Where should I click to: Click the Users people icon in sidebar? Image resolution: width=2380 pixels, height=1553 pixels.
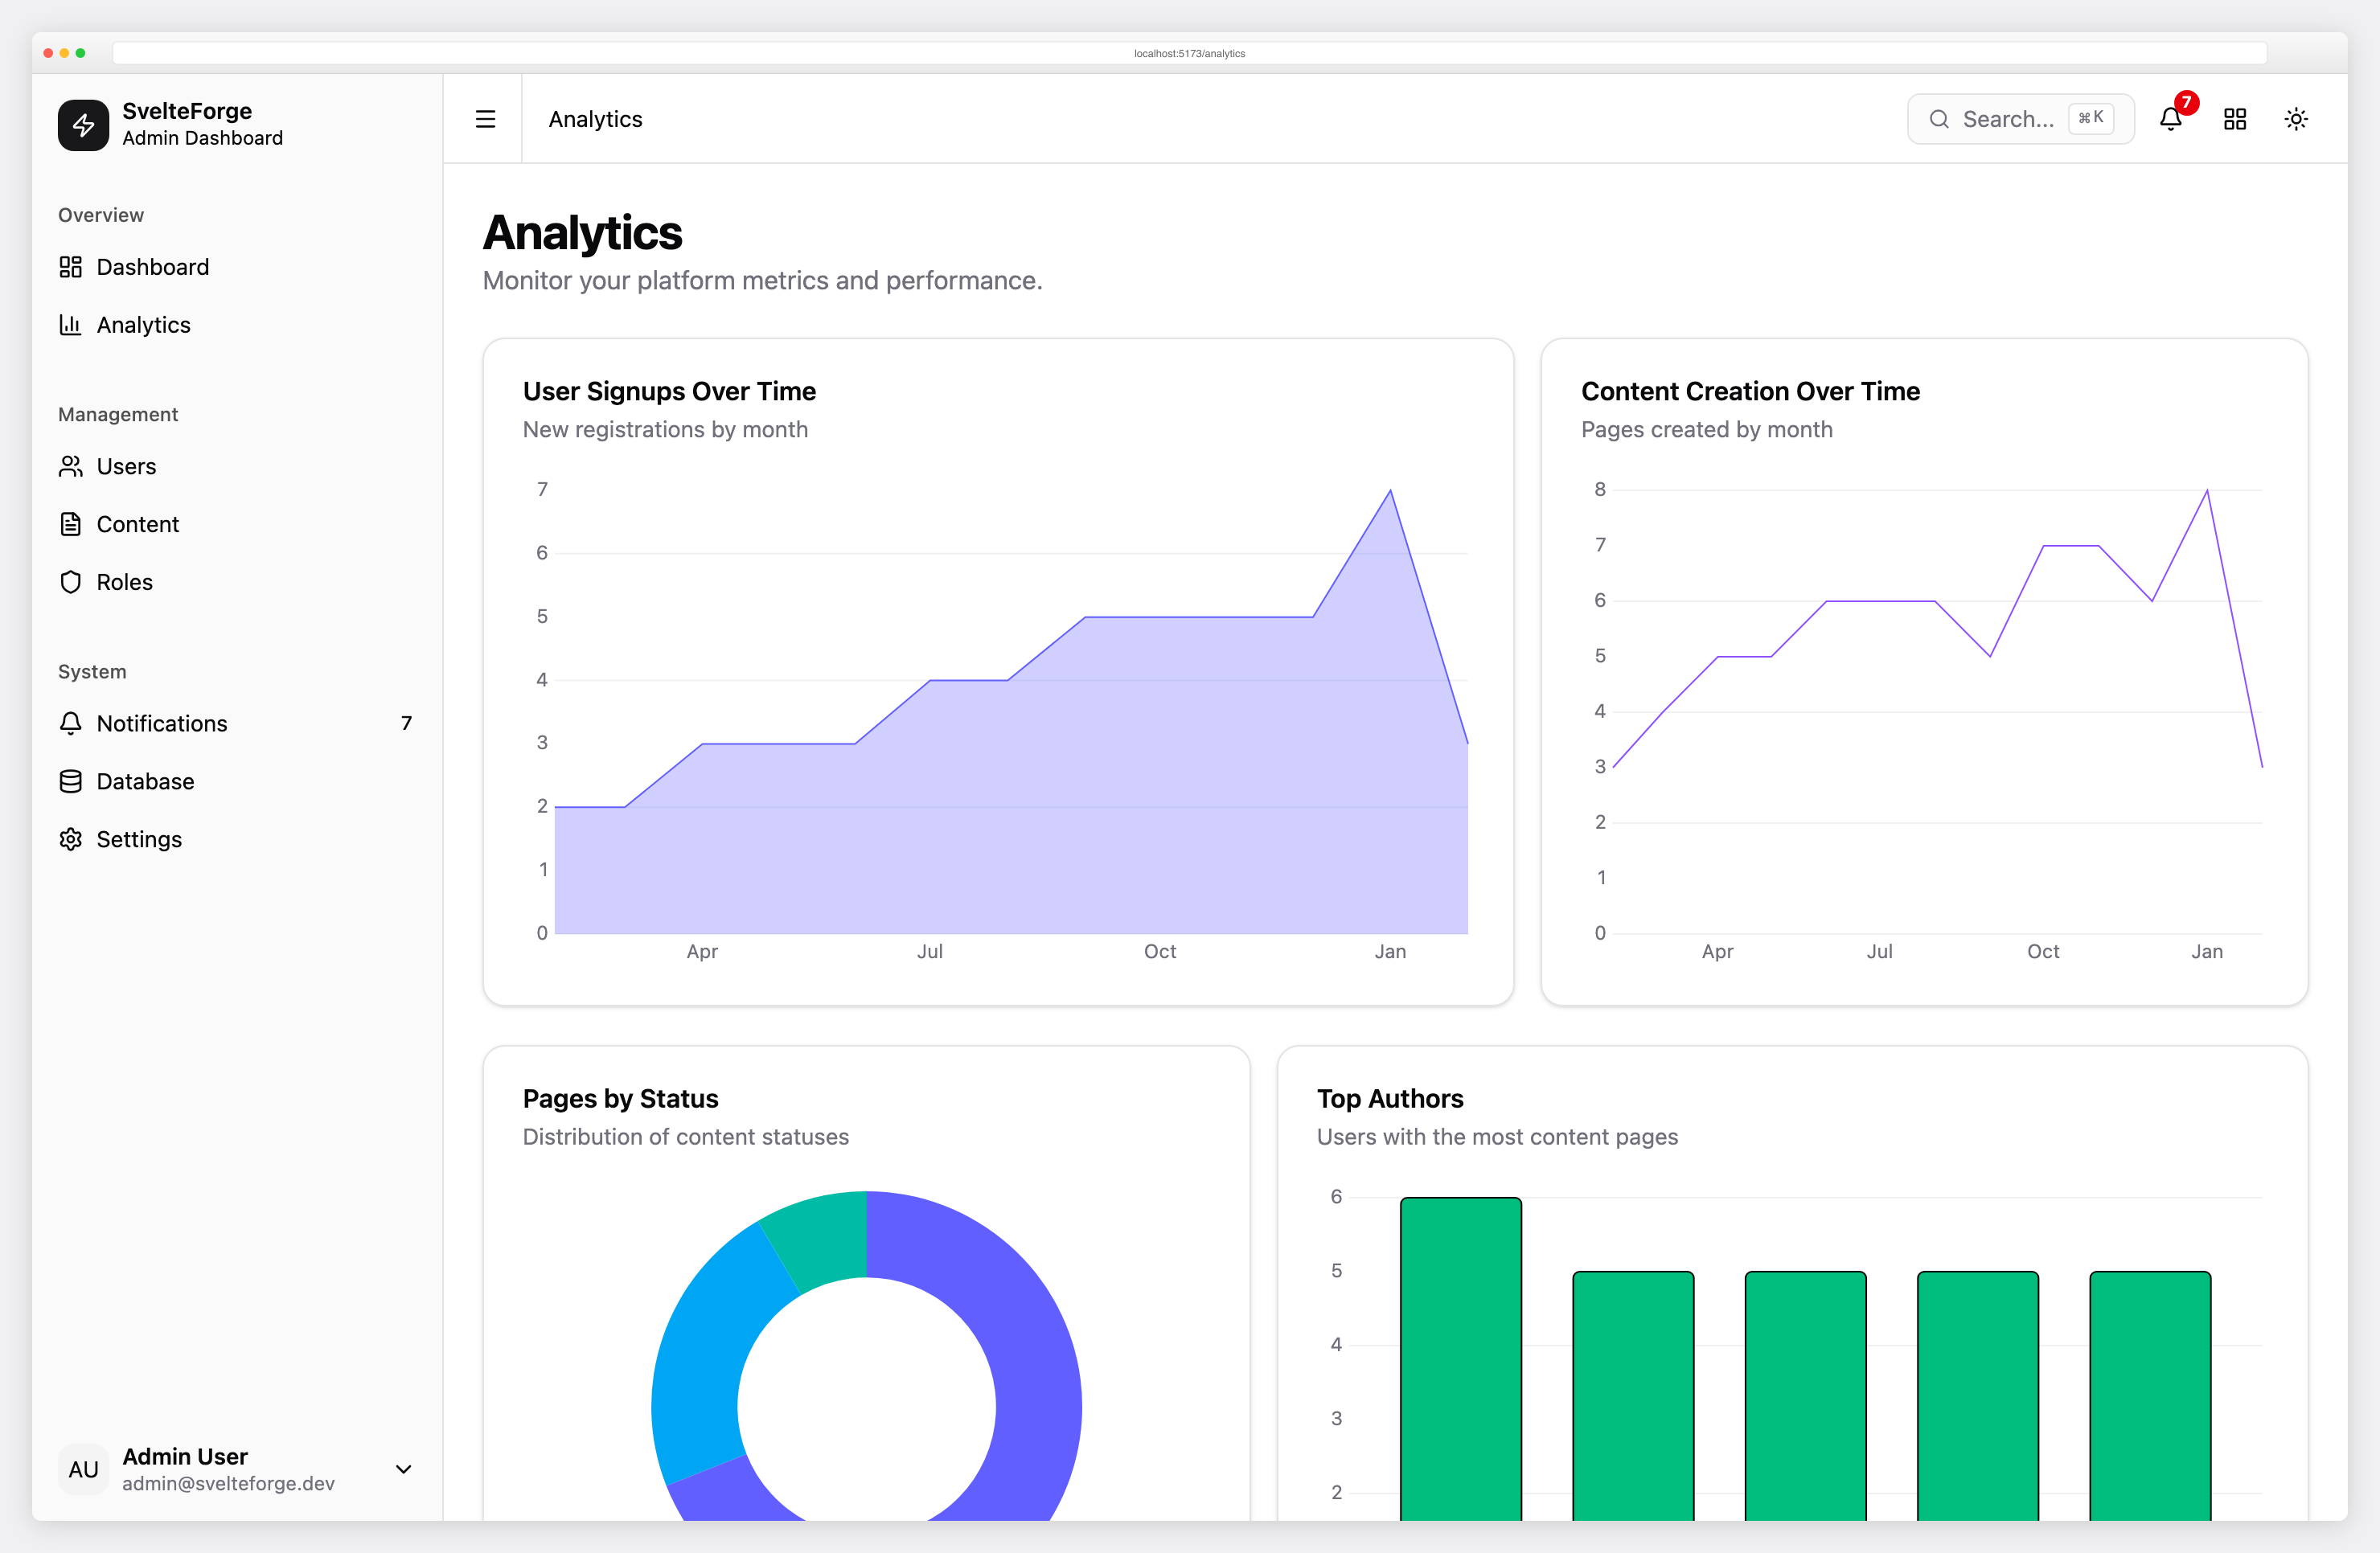point(70,466)
